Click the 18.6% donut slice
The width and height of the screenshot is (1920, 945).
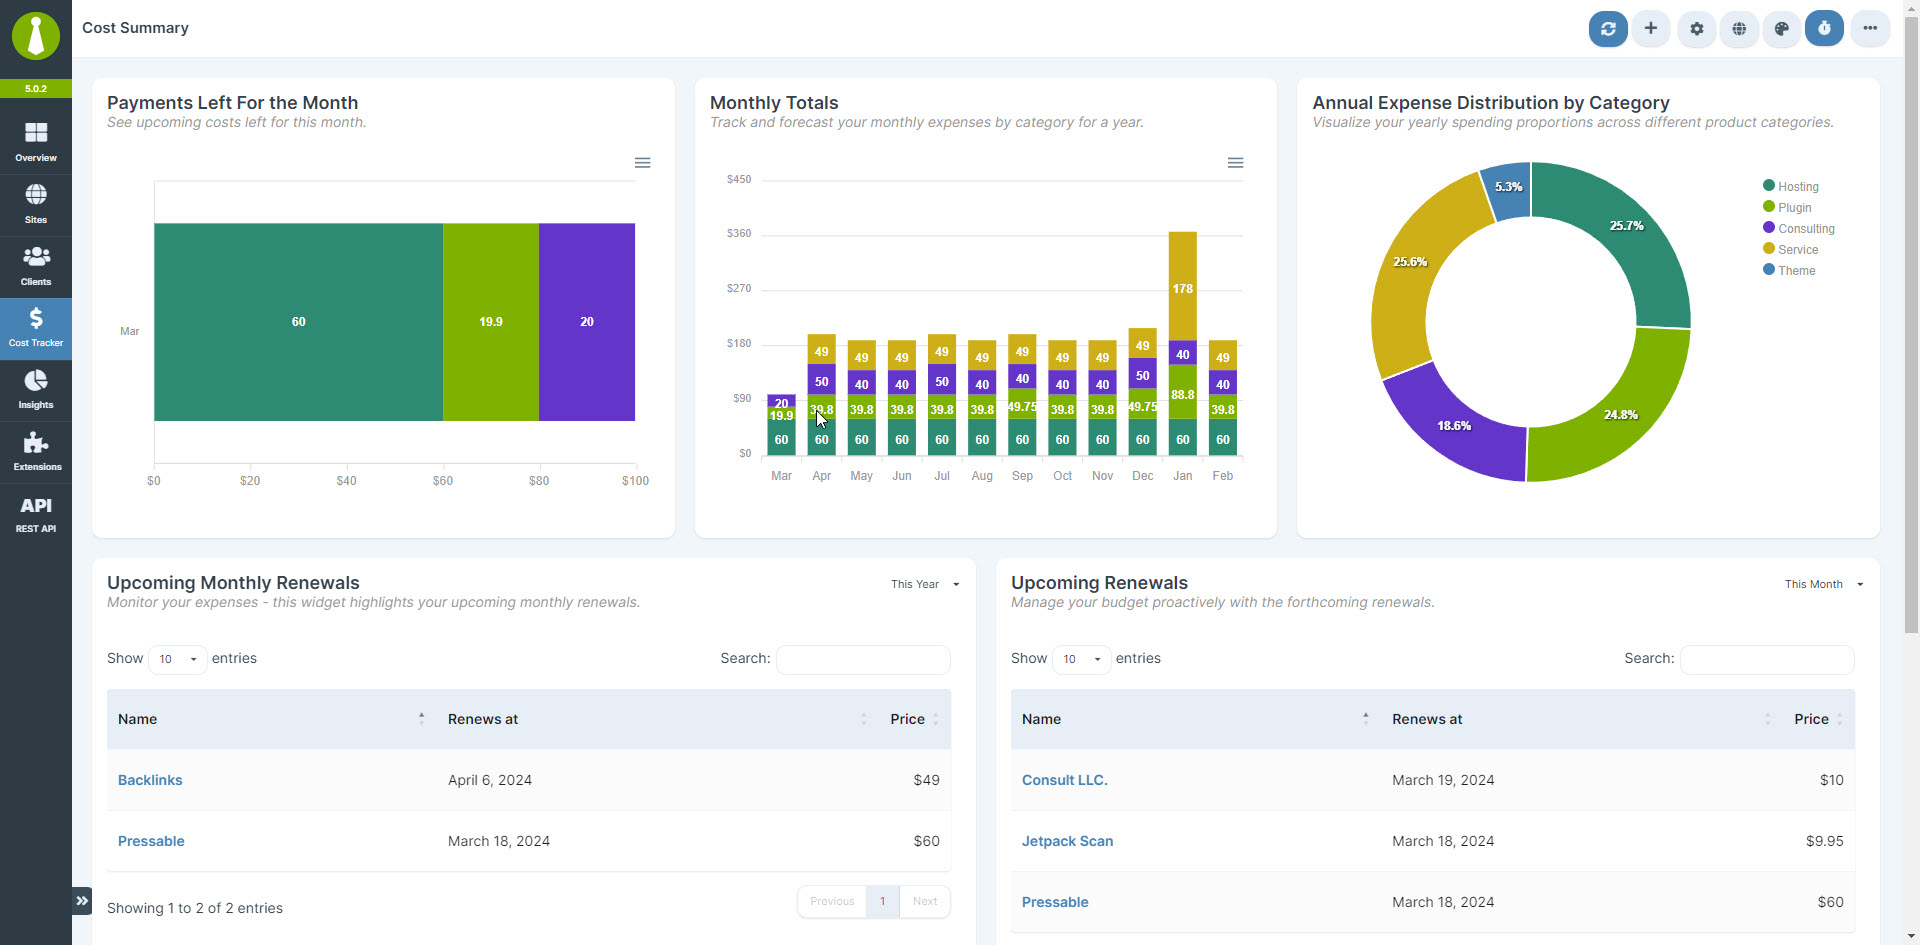pos(1454,425)
